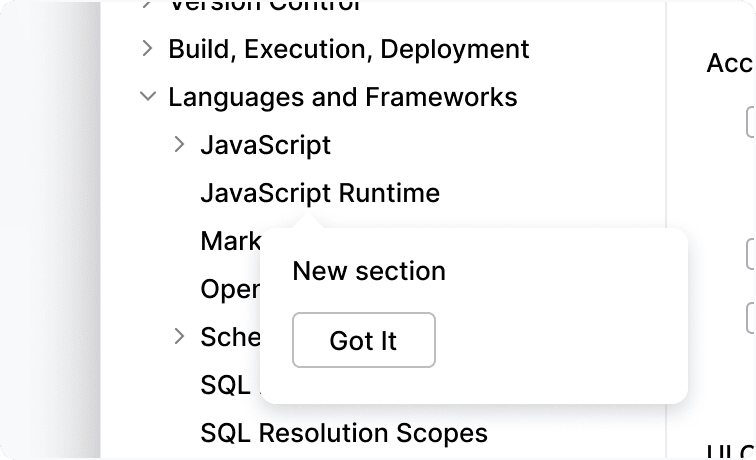Expand the JavaScript node arrow
Screen dimensions: 756x460
179,145
